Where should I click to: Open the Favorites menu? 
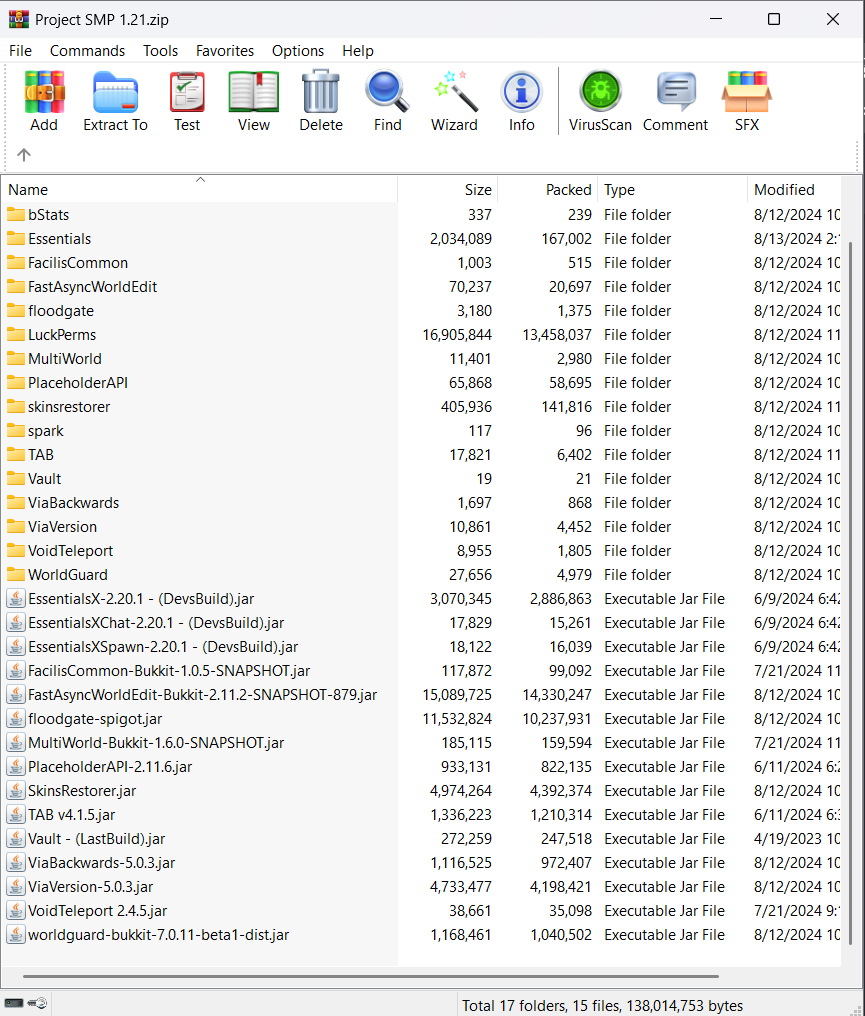pyautogui.click(x=225, y=51)
